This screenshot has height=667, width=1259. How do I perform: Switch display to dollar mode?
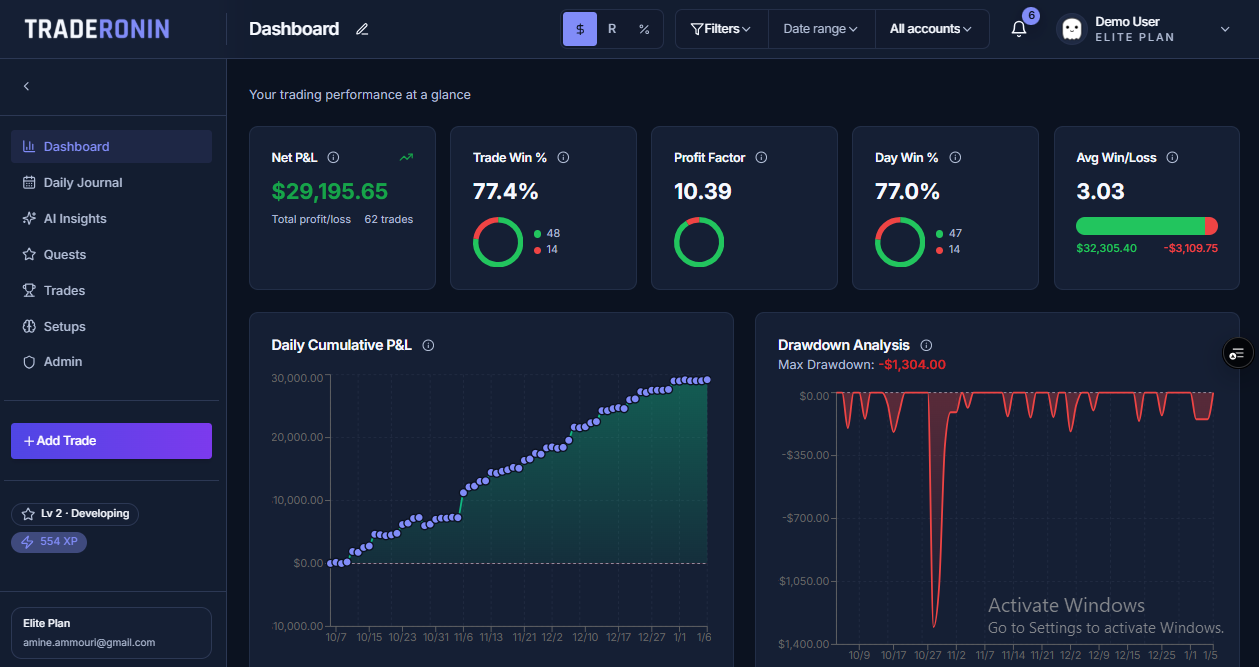[580, 29]
